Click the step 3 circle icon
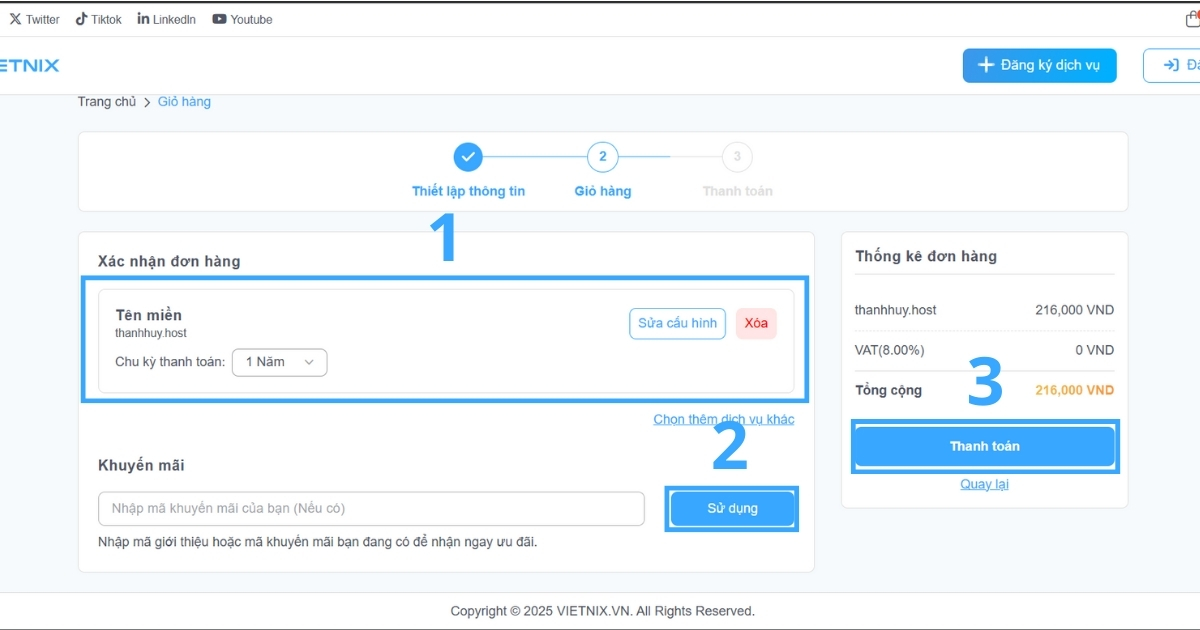1200x630 pixels. coord(737,157)
